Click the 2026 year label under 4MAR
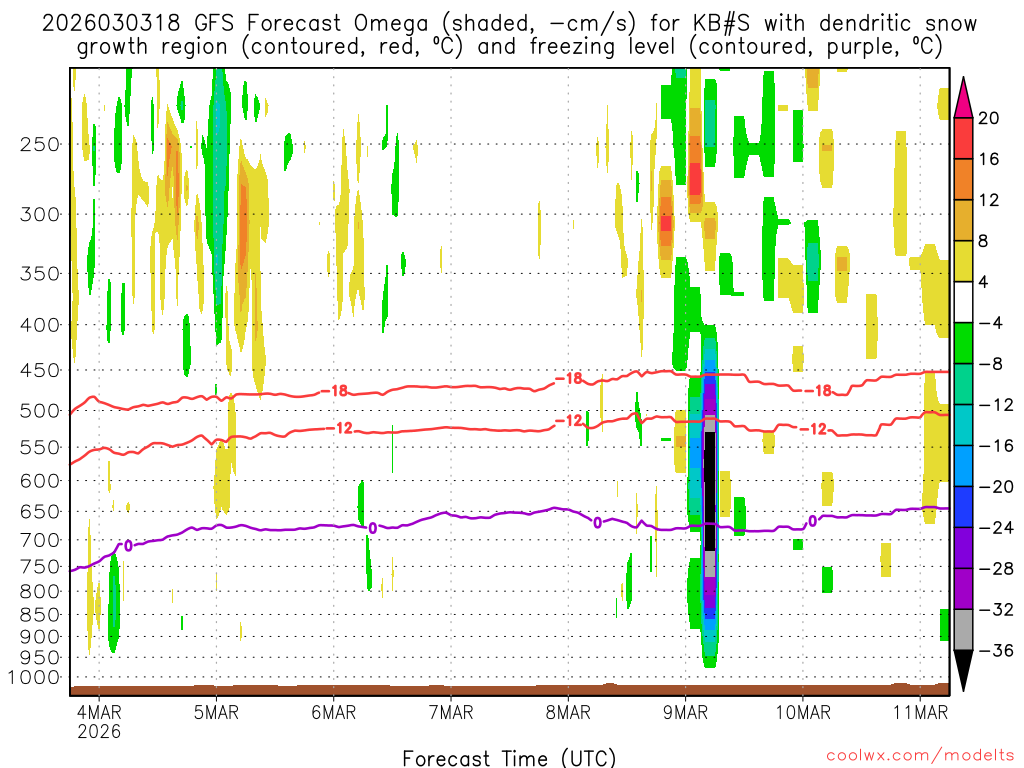This screenshot has width=1024, height=768. coord(99,731)
